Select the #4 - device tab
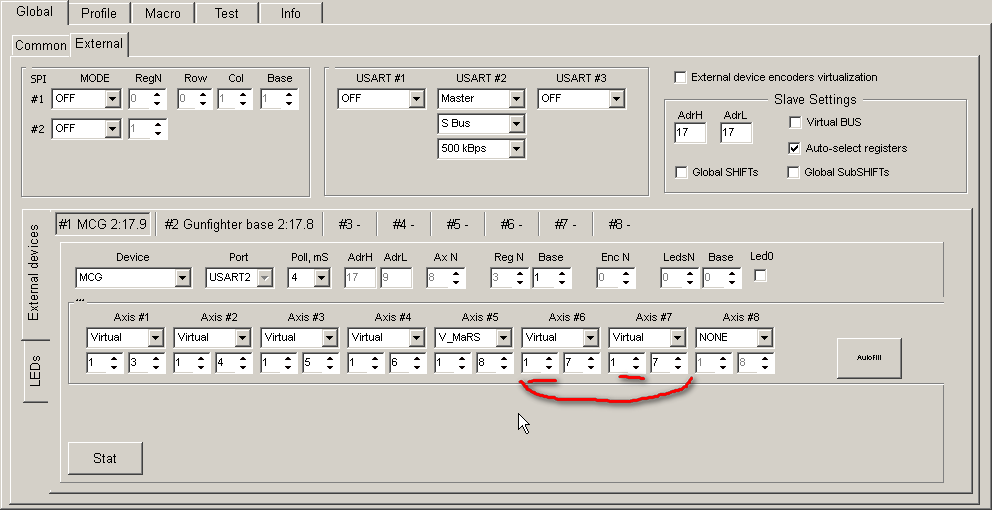The width and height of the screenshot is (992, 510). click(403, 224)
